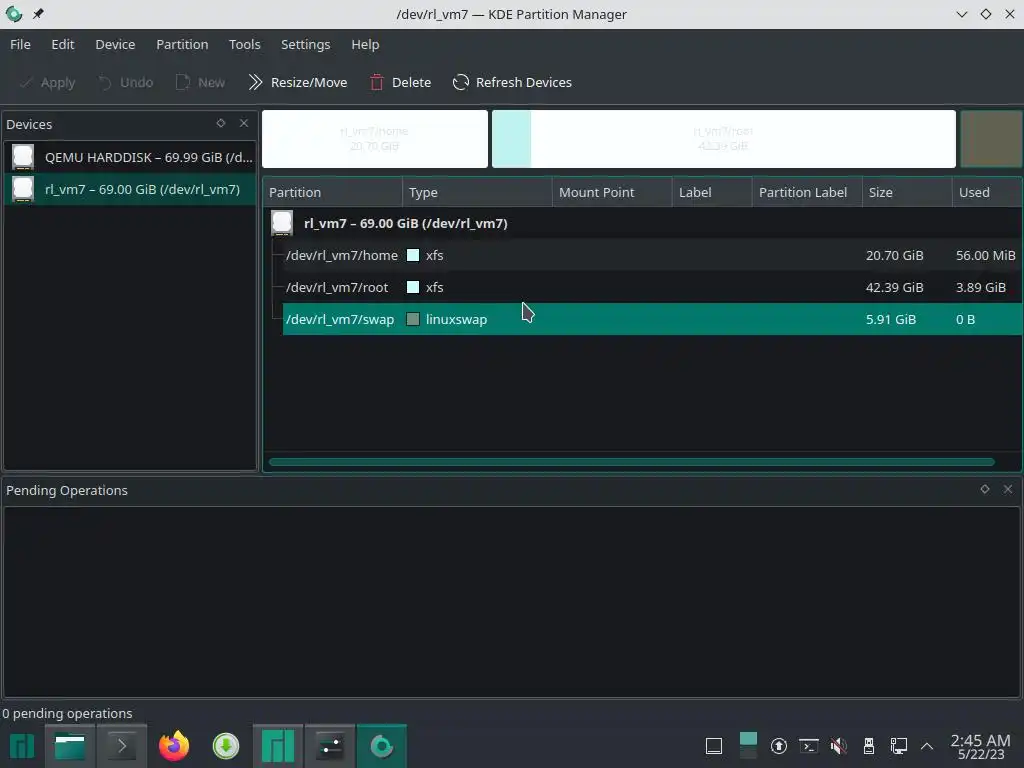Sort by the Label column header
This screenshot has width=1024, height=768.
[712, 192]
